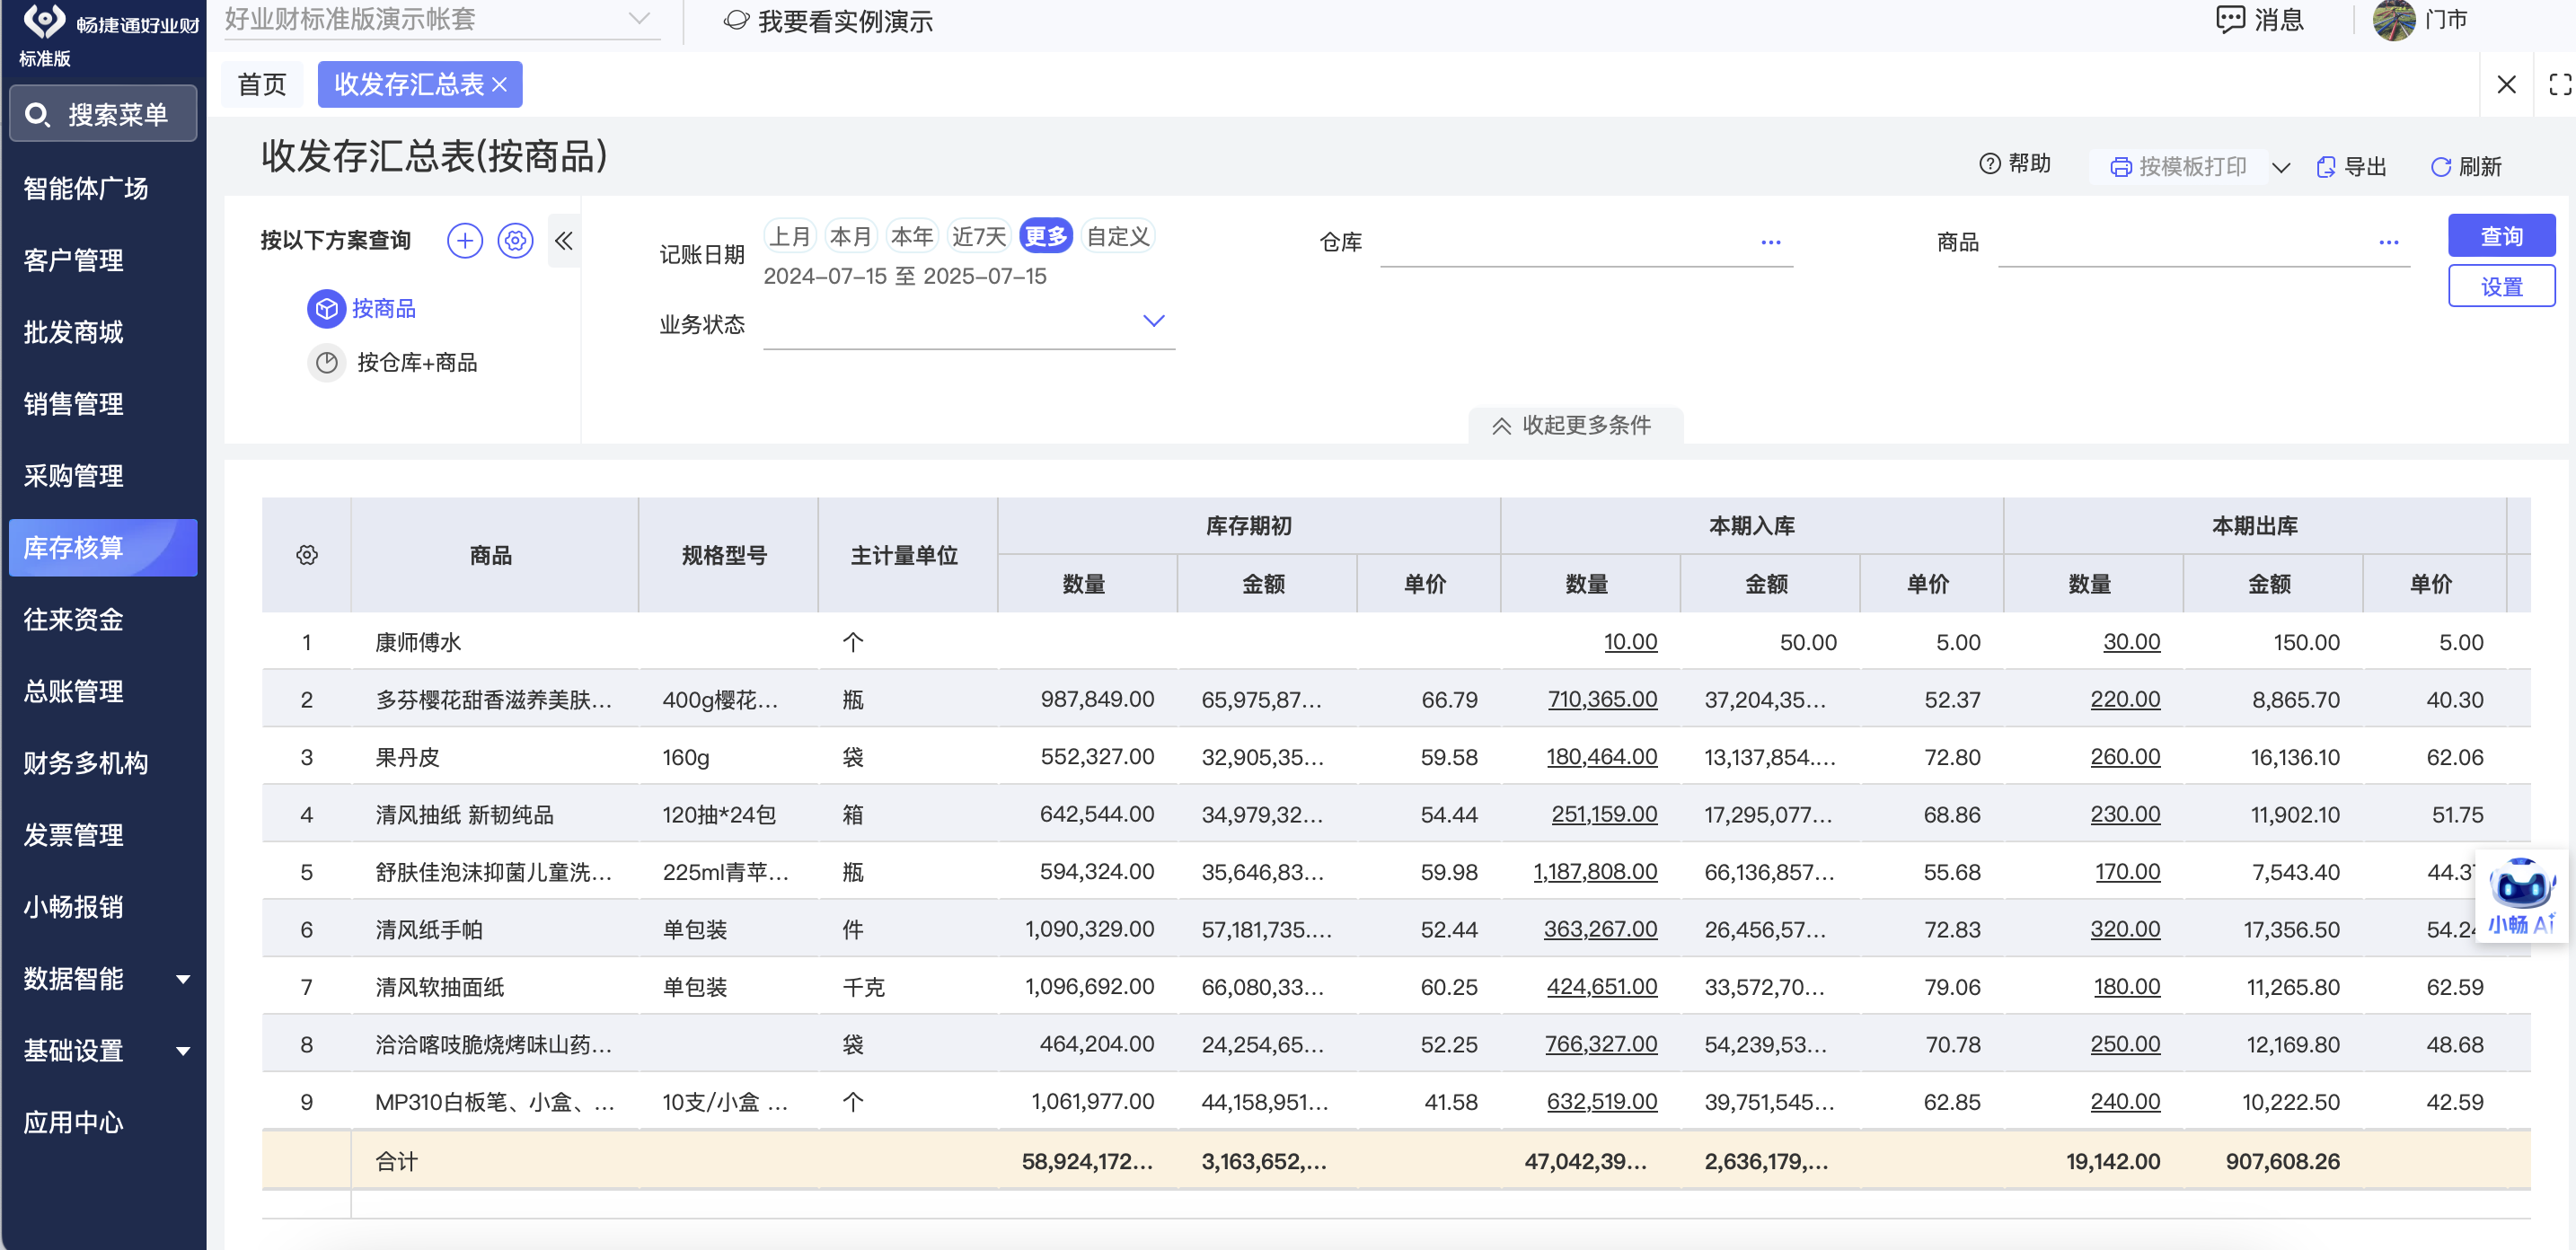Expand the 业务状态 dropdown
The width and height of the screenshot is (2576, 1250).
pyautogui.click(x=1153, y=321)
